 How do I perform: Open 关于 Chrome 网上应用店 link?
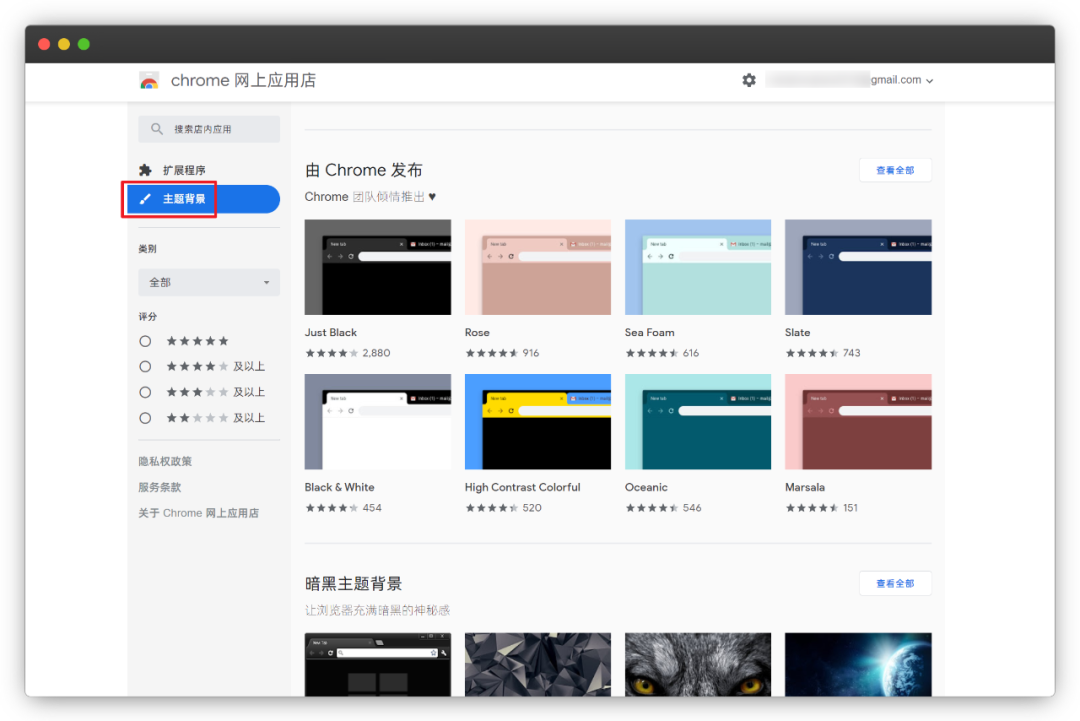(198, 513)
